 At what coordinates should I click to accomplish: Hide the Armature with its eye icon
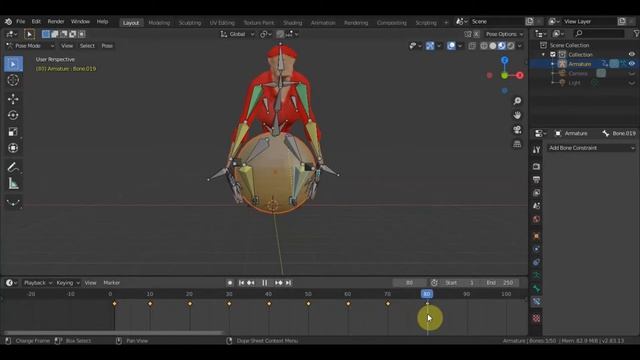tap(632, 64)
